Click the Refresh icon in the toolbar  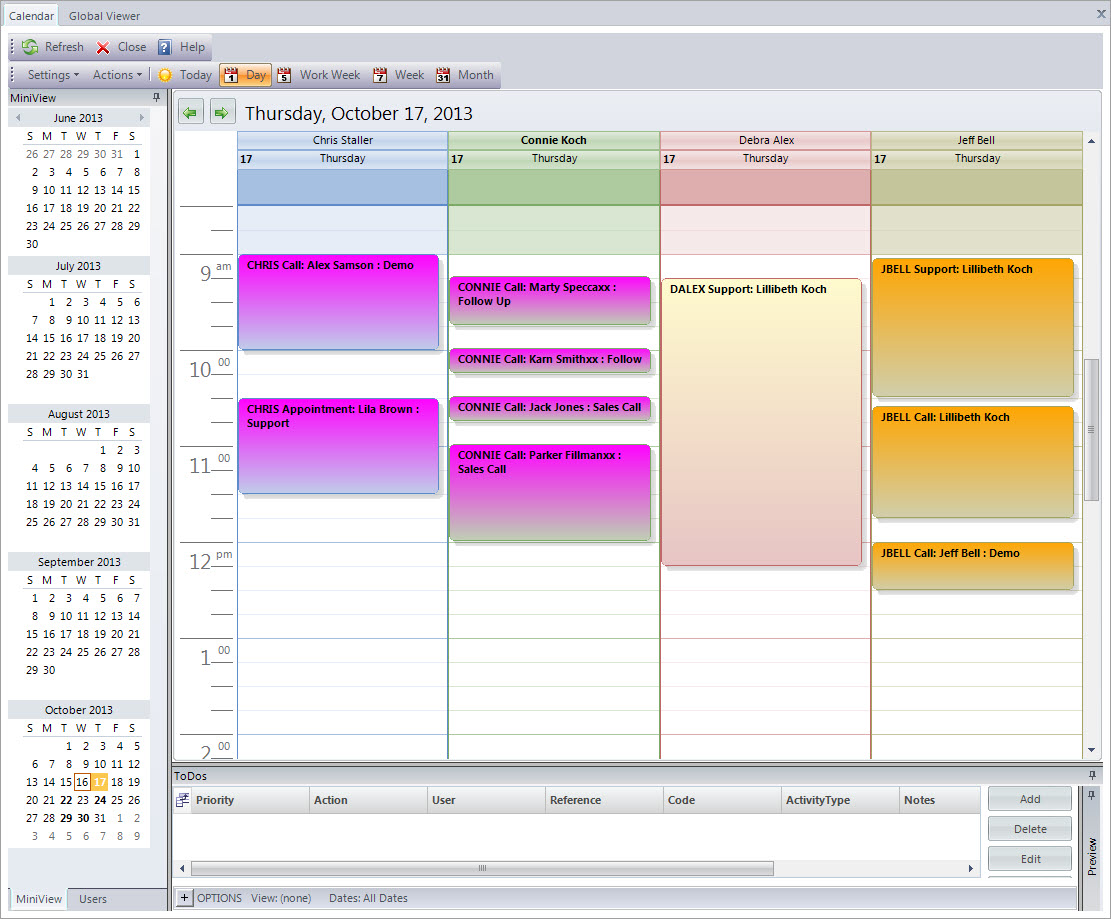(x=30, y=47)
